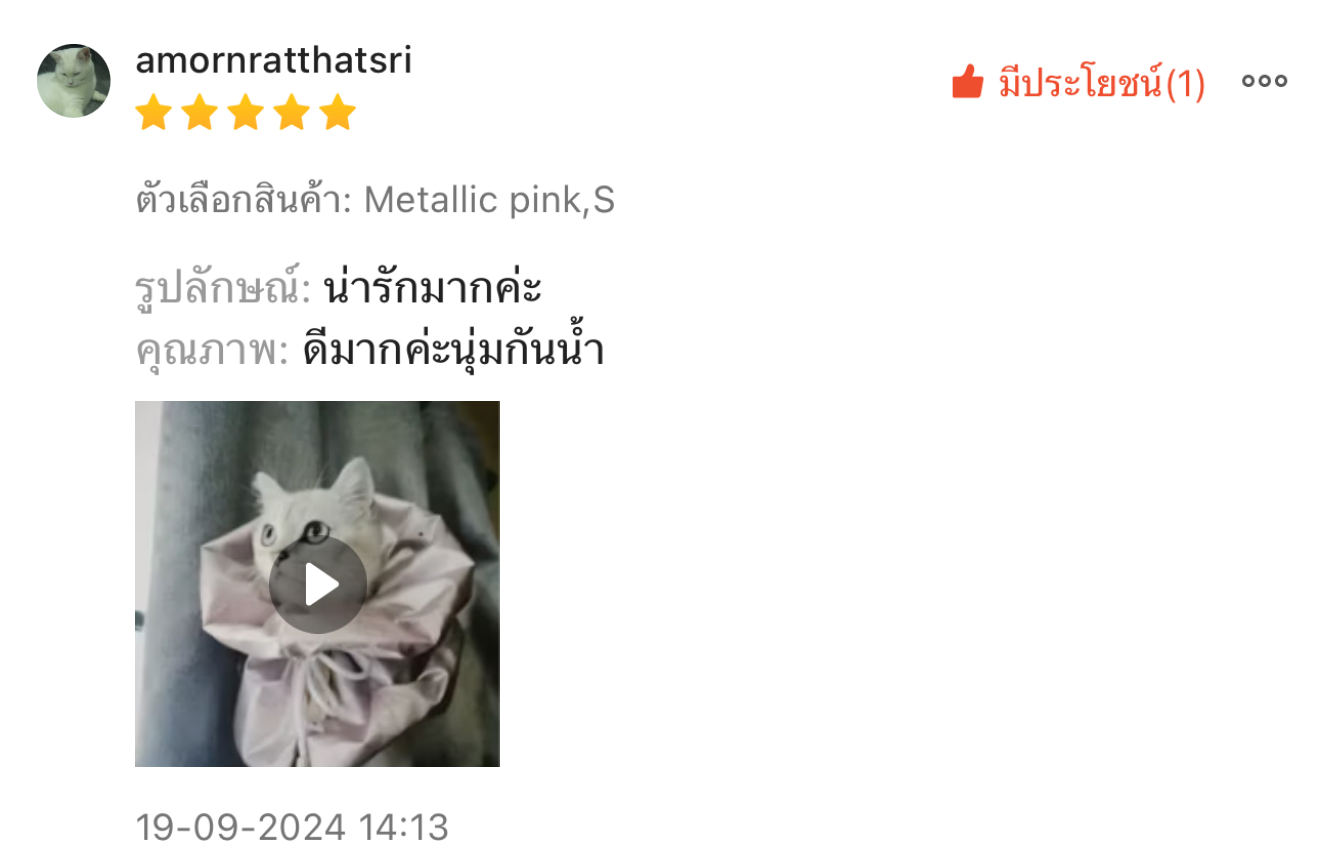Click the third rating star
The image size is (1320, 860).
[246, 112]
